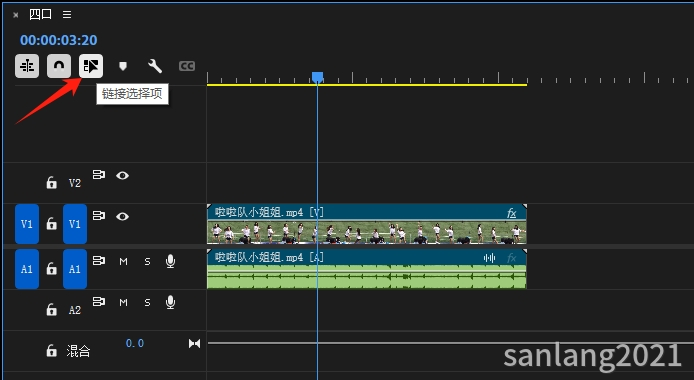Solo the A2 audio track

[147, 303]
